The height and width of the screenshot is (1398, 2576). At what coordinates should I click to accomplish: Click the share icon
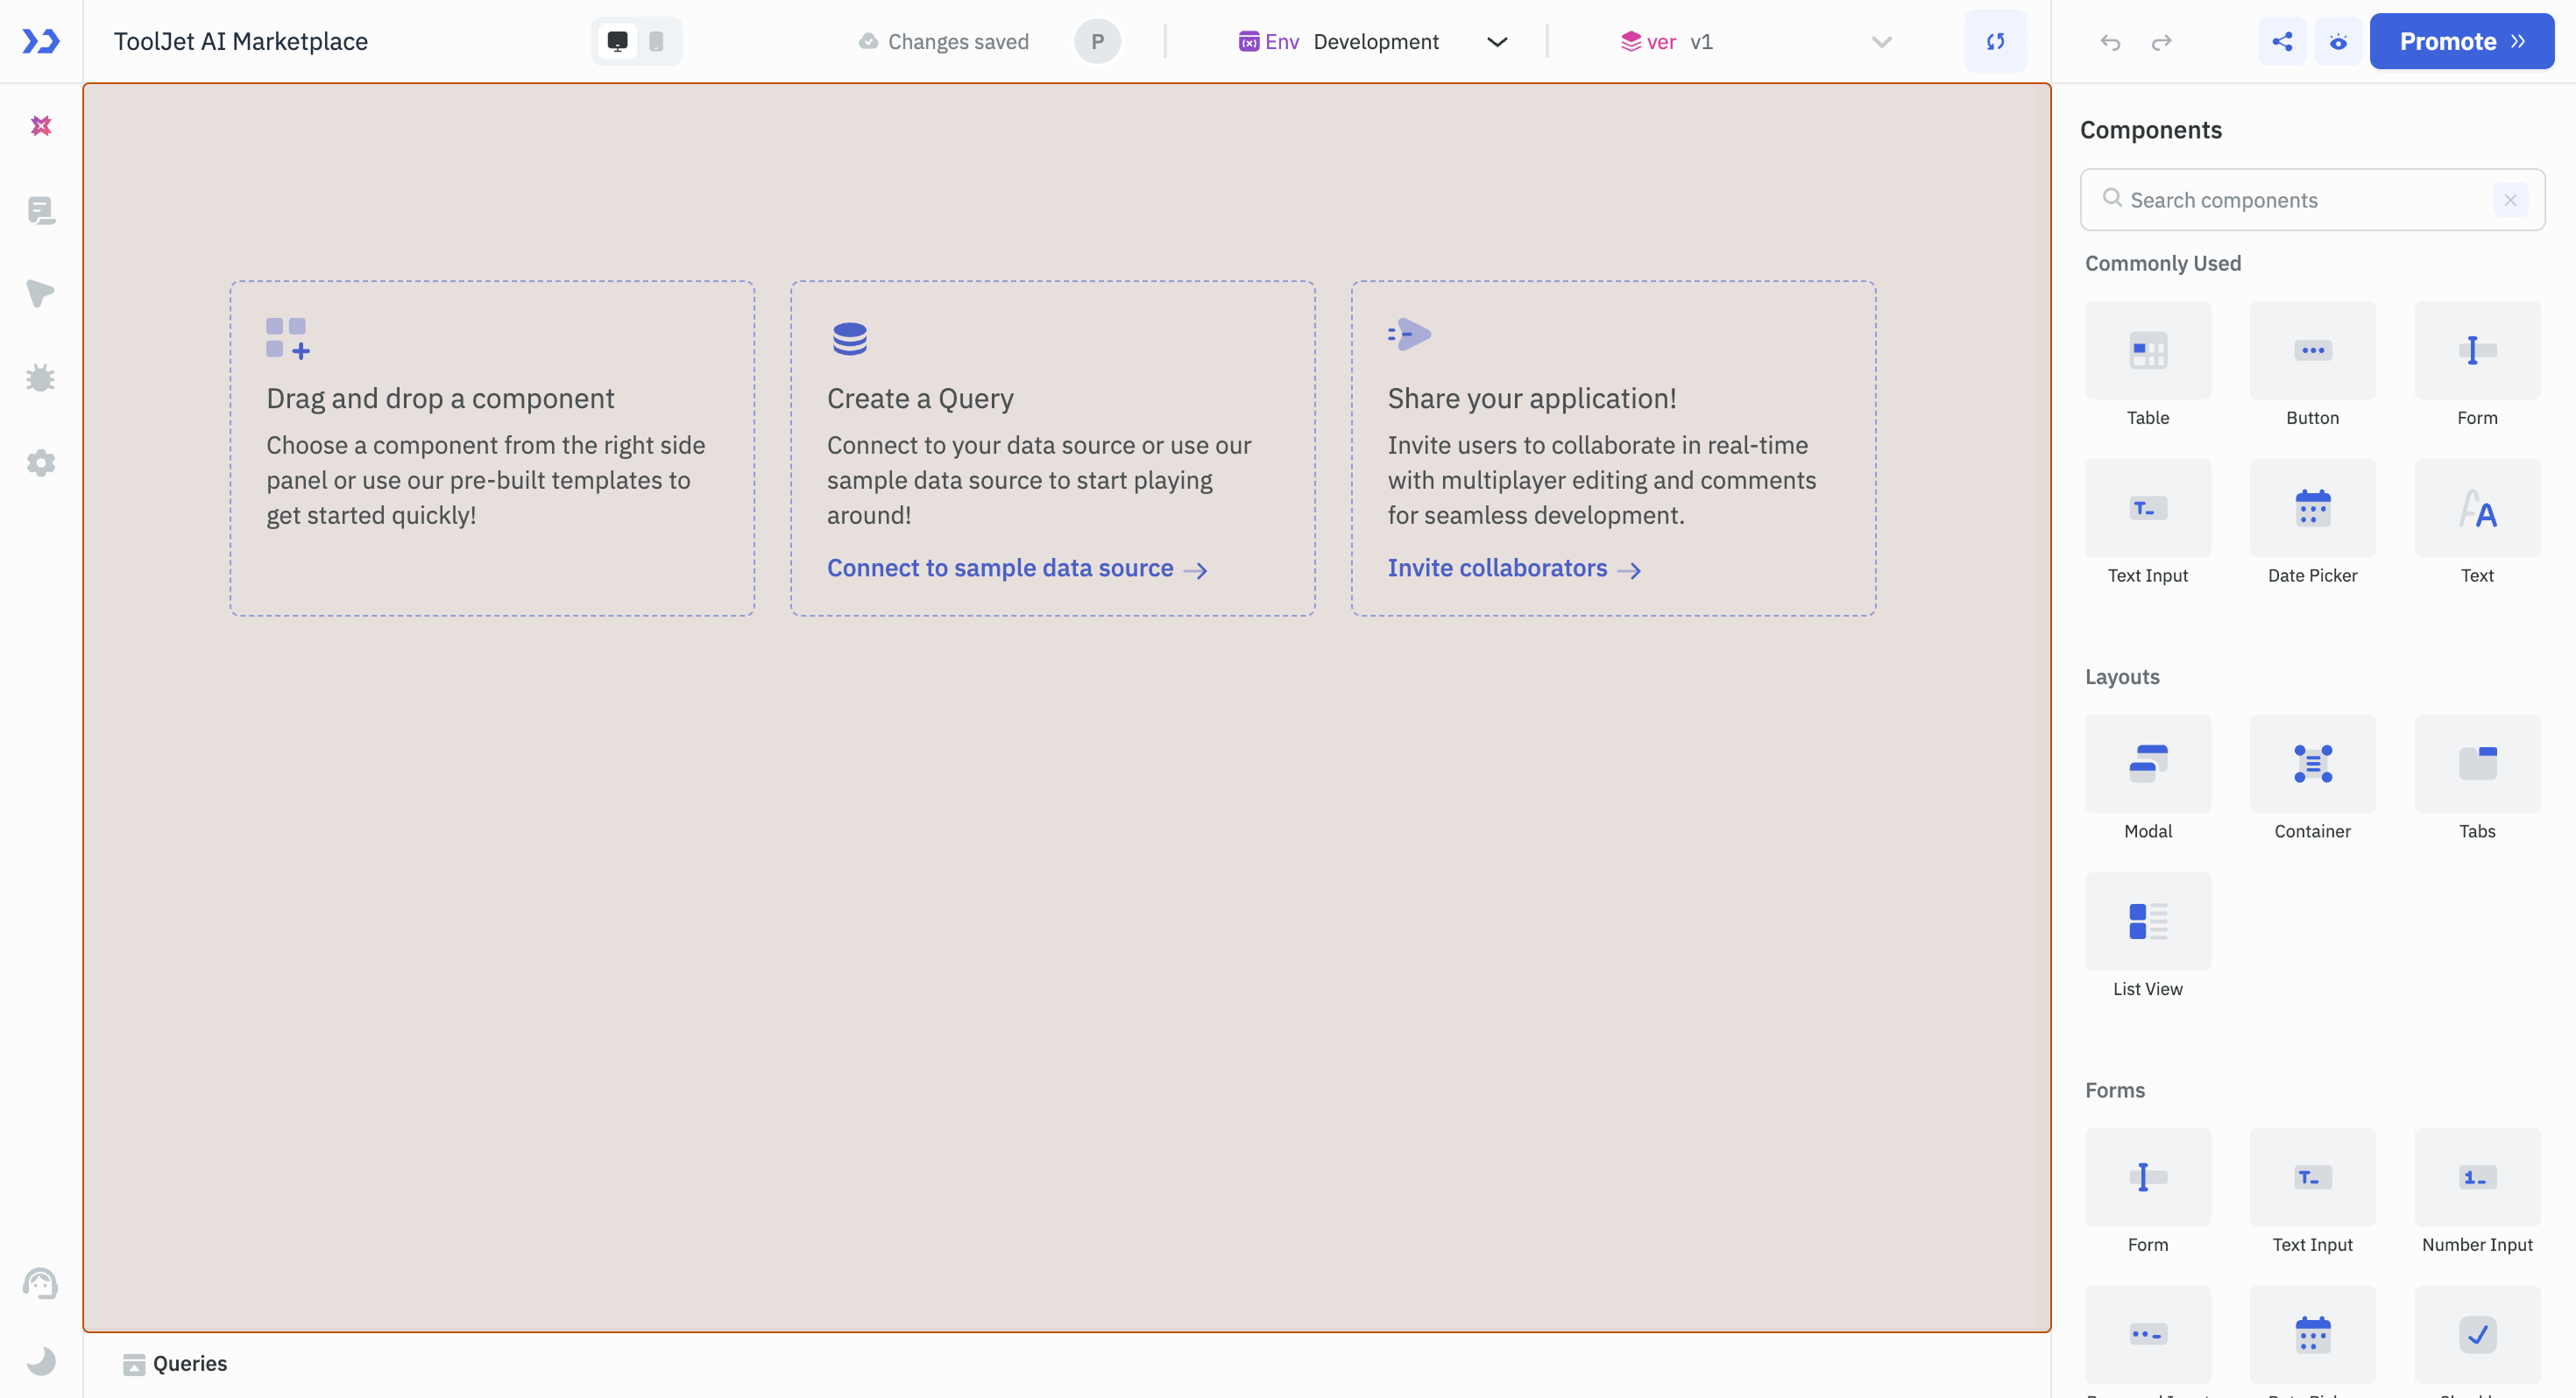click(2281, 42)
